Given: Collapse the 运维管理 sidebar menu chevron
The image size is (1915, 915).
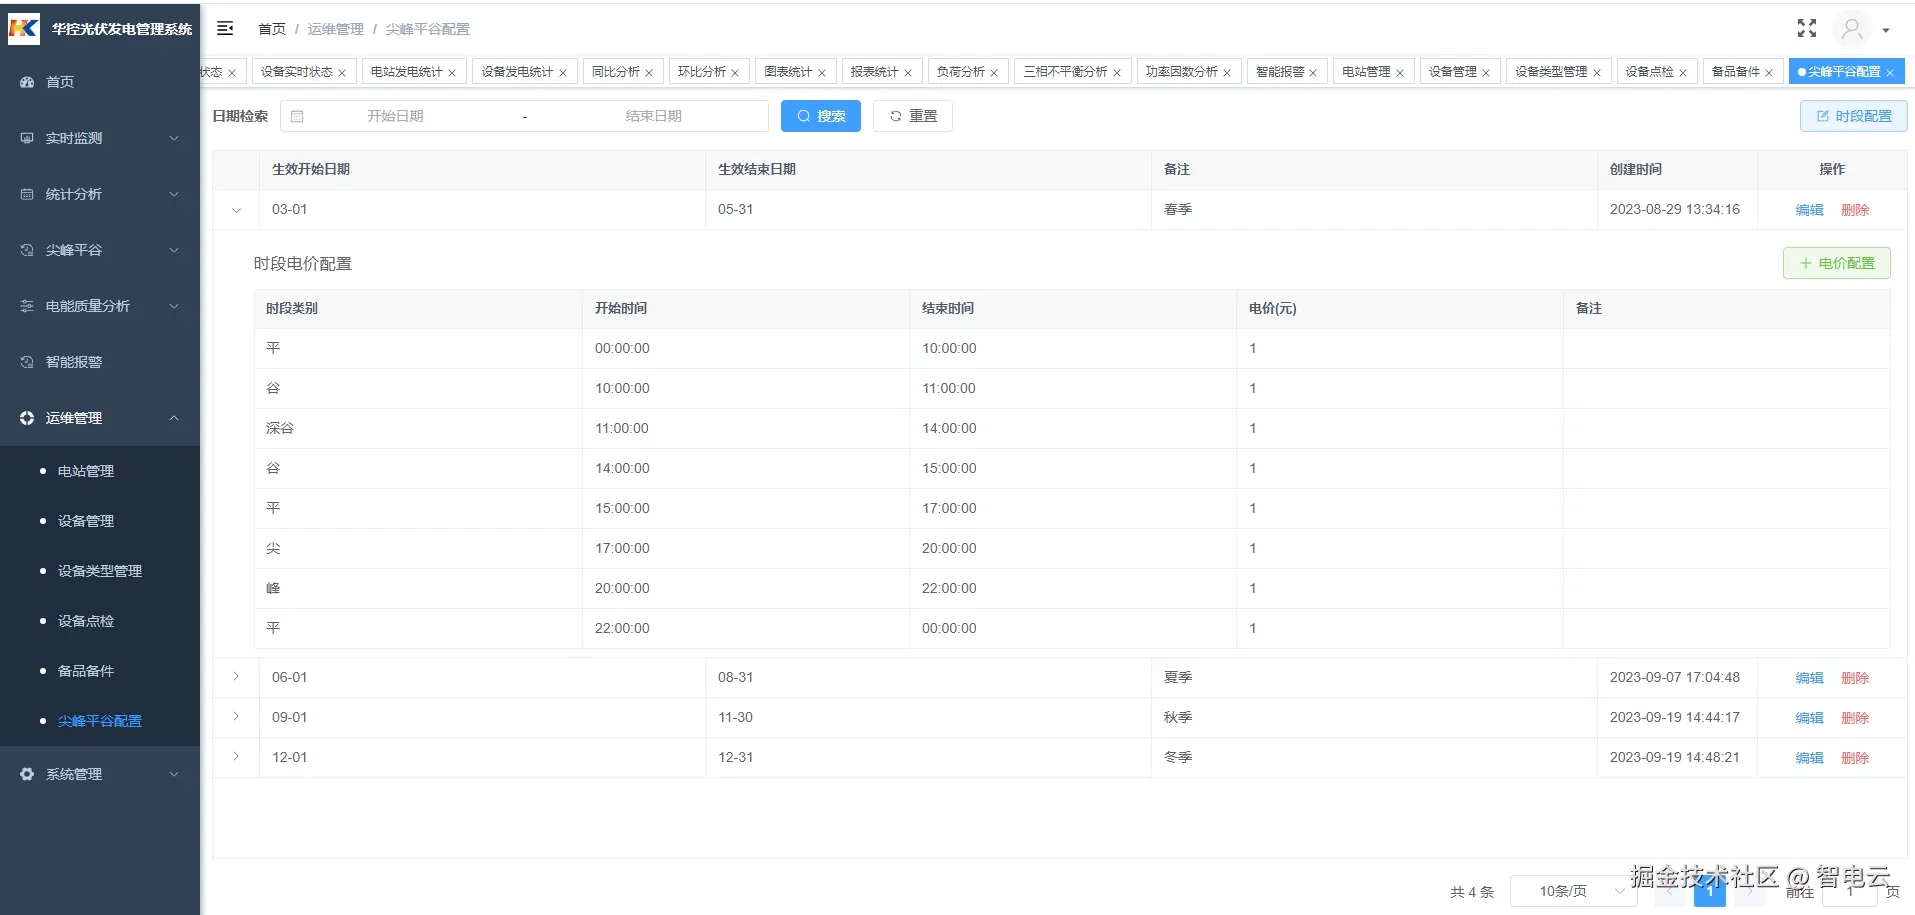Looking at the screenshot, I should 174,418.
